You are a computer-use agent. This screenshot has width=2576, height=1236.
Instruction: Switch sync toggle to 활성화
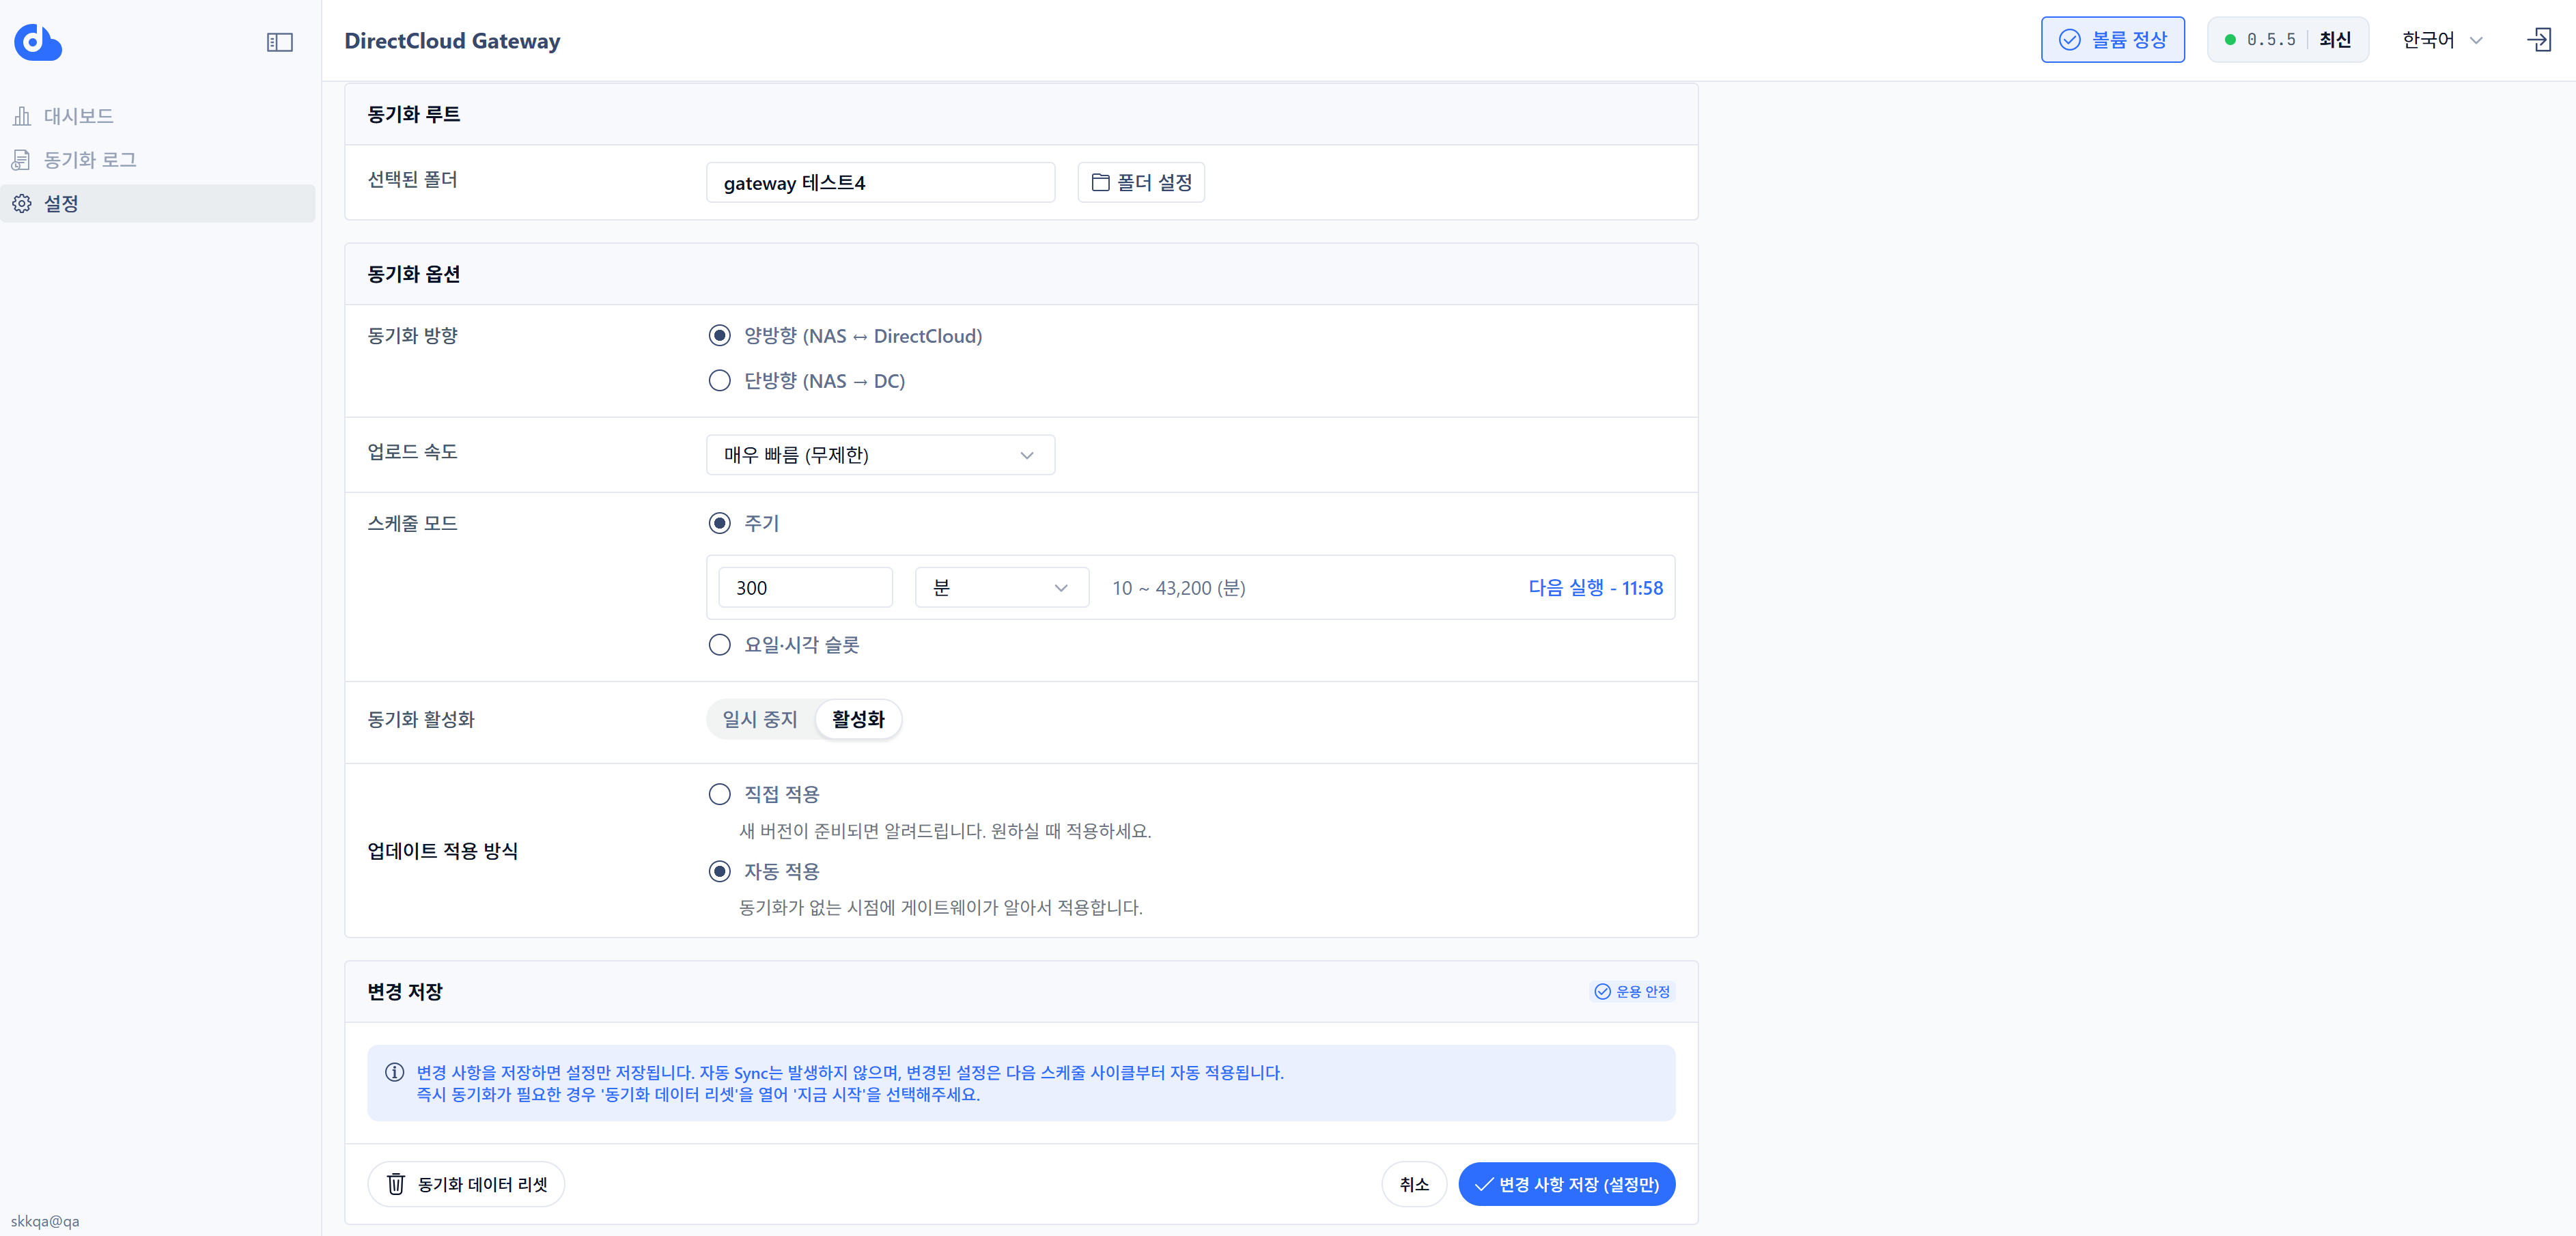click(x=858, y=720)
